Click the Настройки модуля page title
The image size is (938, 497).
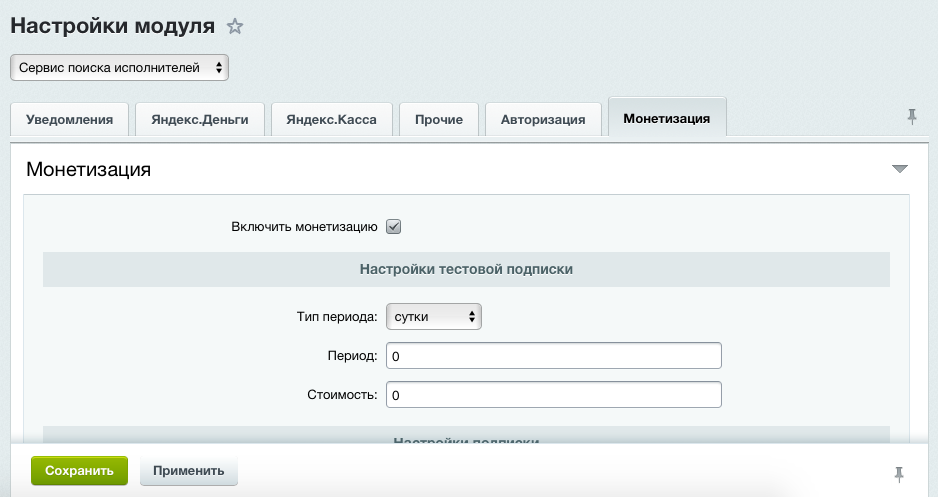[112, 26]
